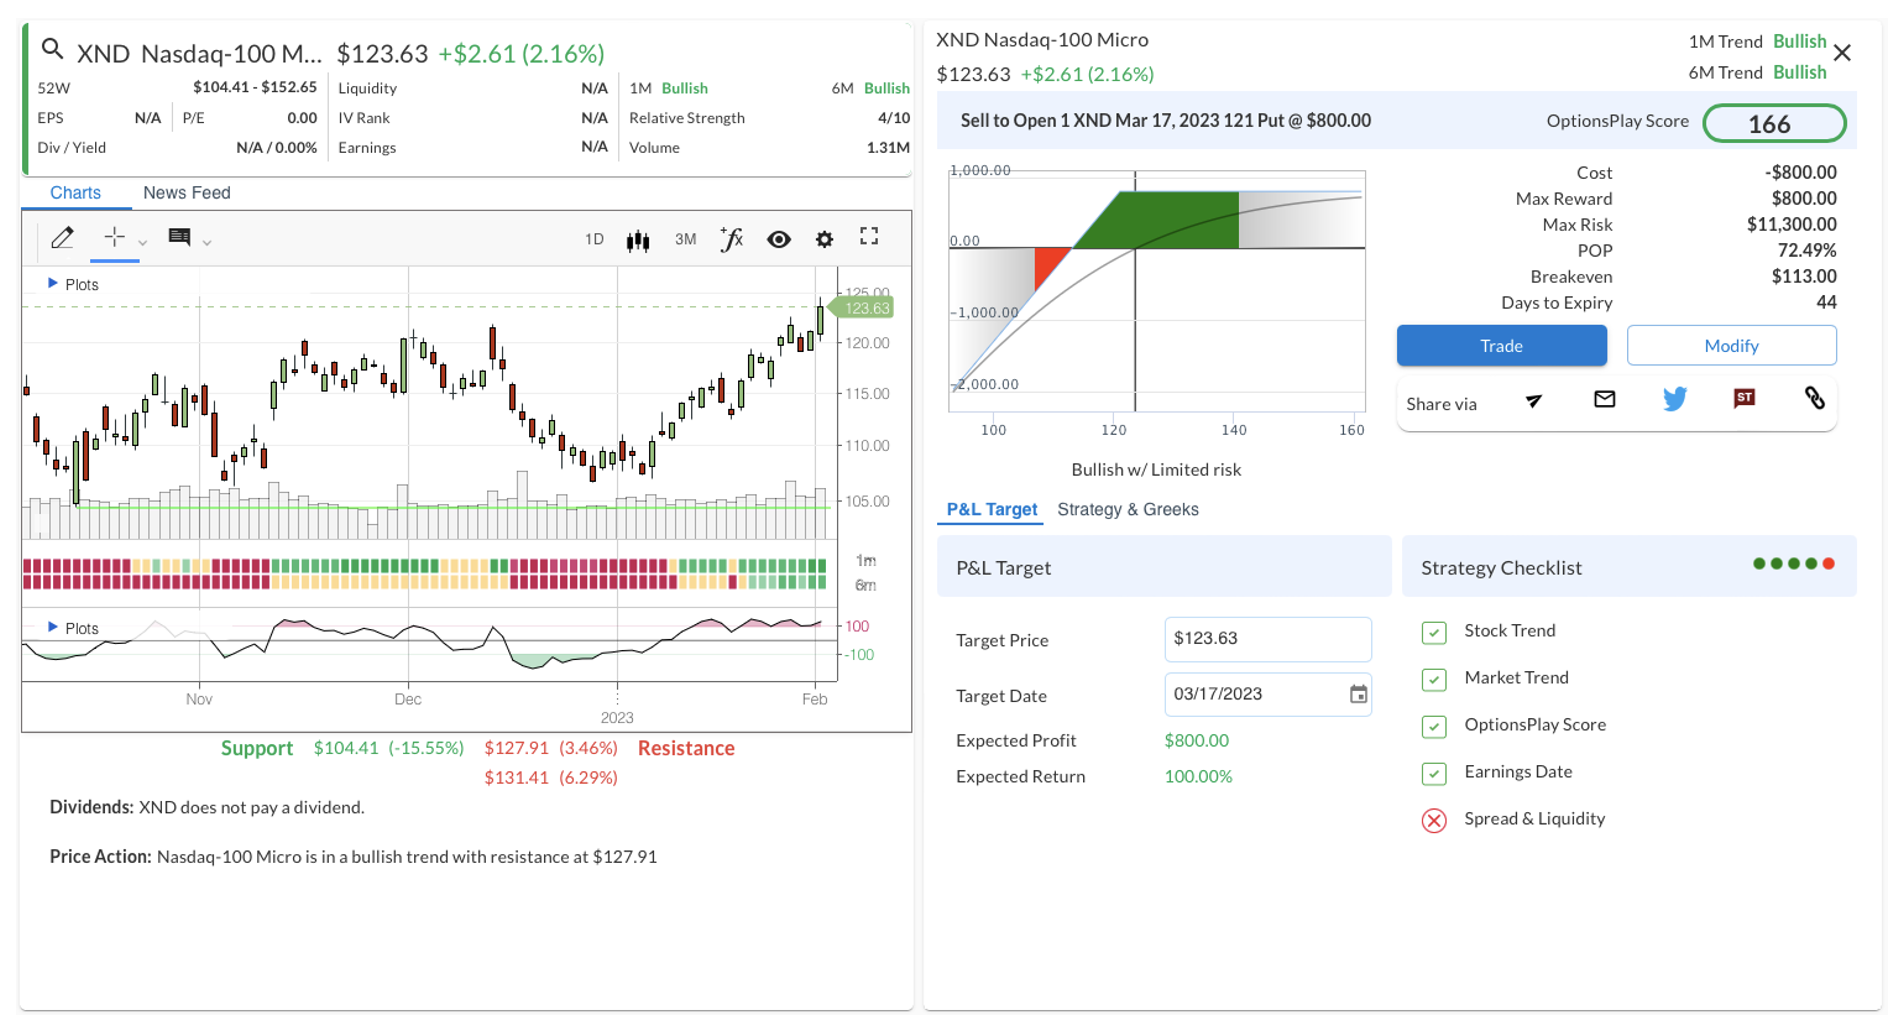Open the P&L Target tab

click(x=991, y=509)
